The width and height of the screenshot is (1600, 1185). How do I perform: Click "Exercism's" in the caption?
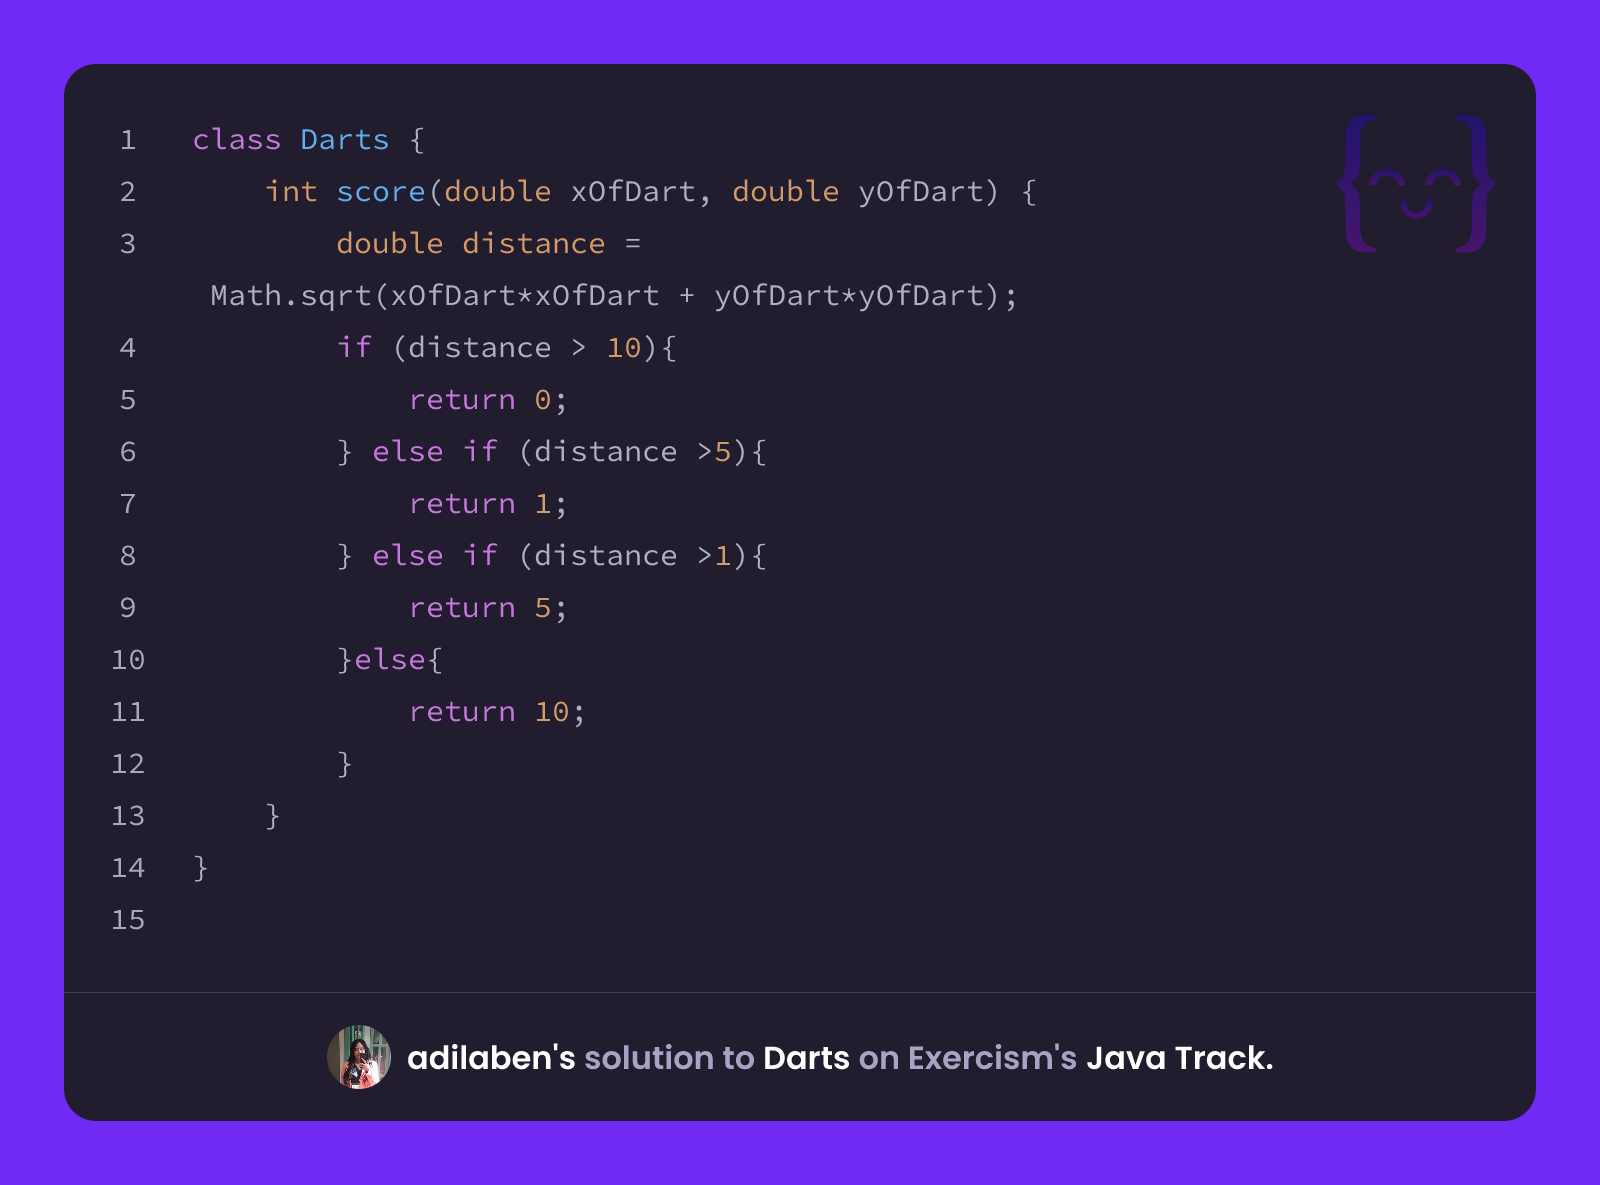click(992, 1058)
